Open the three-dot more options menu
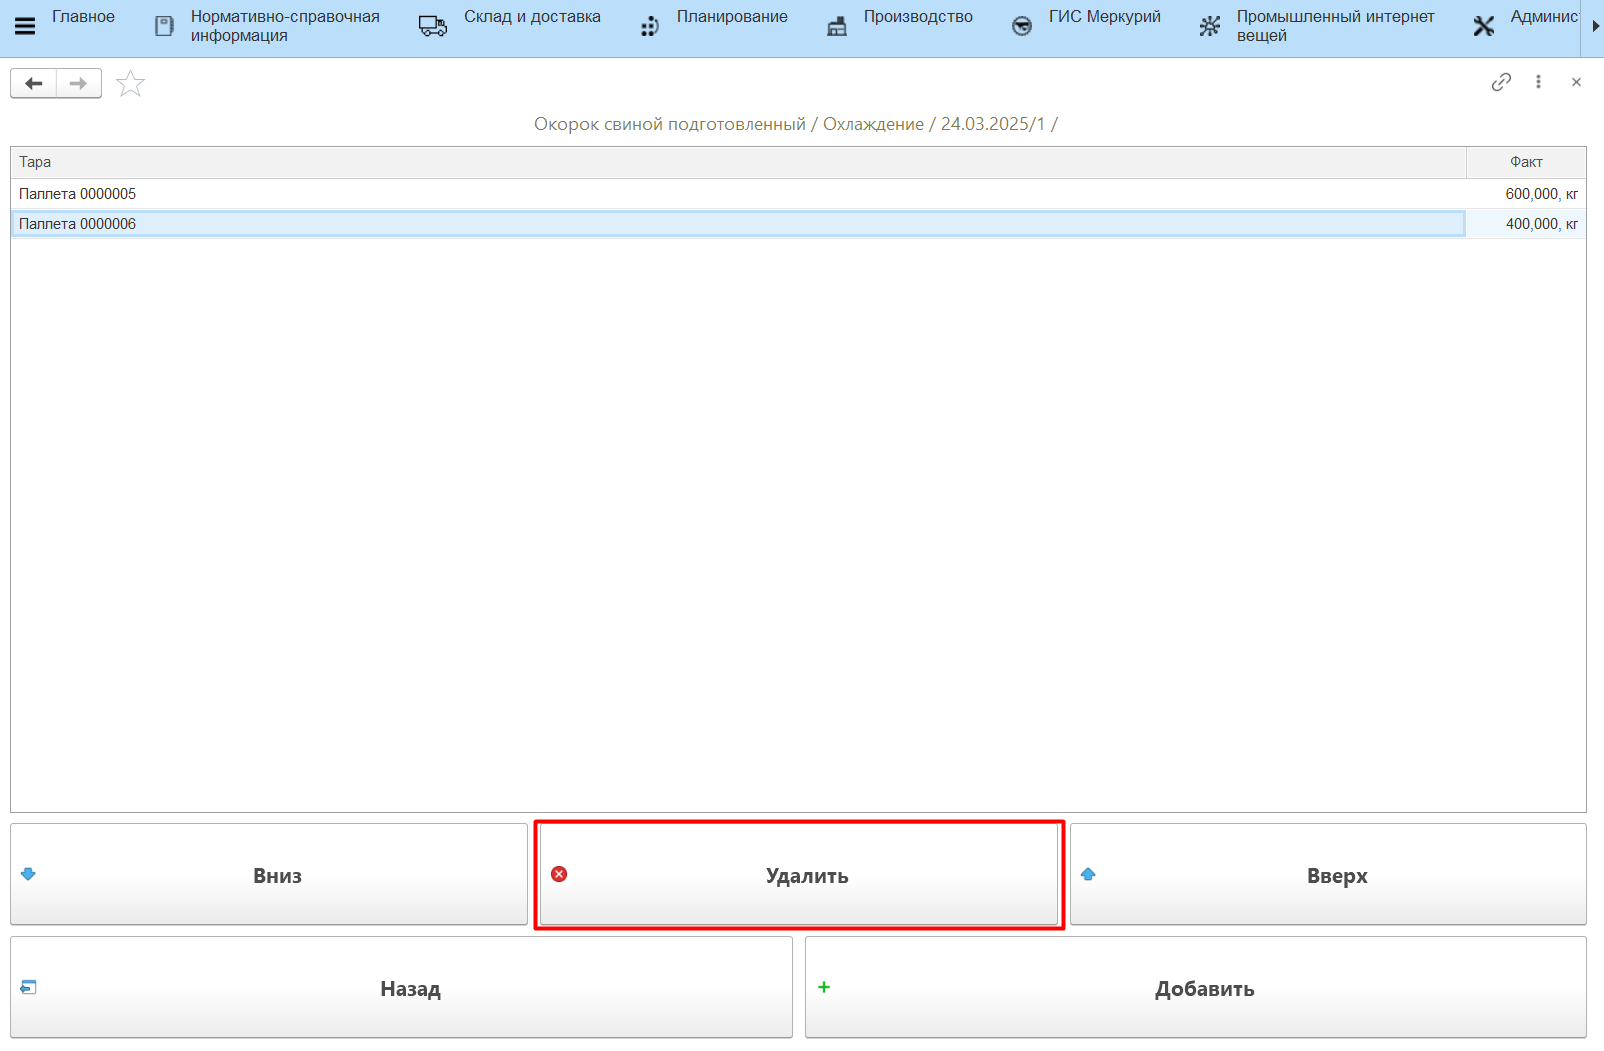The image size is (1604, 1051). click(x=1538, y=82)
